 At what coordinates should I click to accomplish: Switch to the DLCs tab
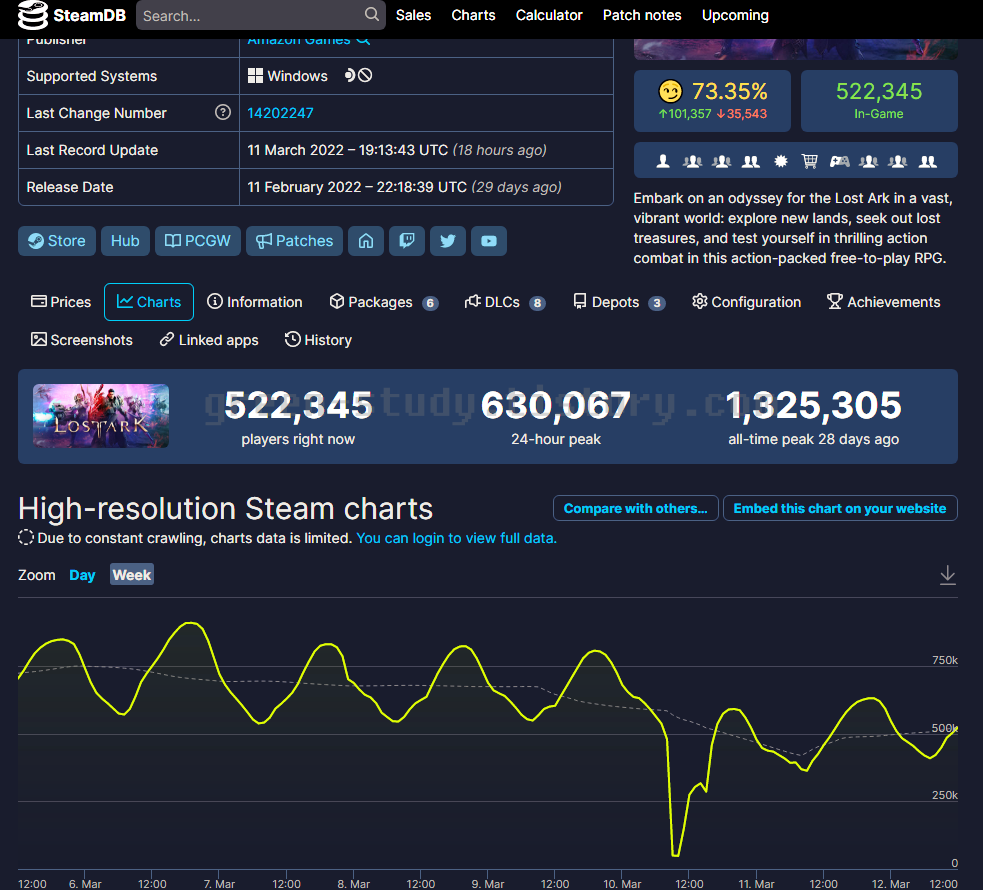(505, 302)
